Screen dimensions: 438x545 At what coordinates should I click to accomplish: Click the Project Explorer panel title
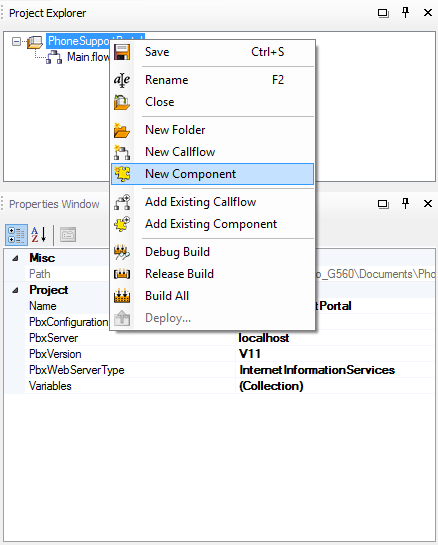click(x=47, y=13)
